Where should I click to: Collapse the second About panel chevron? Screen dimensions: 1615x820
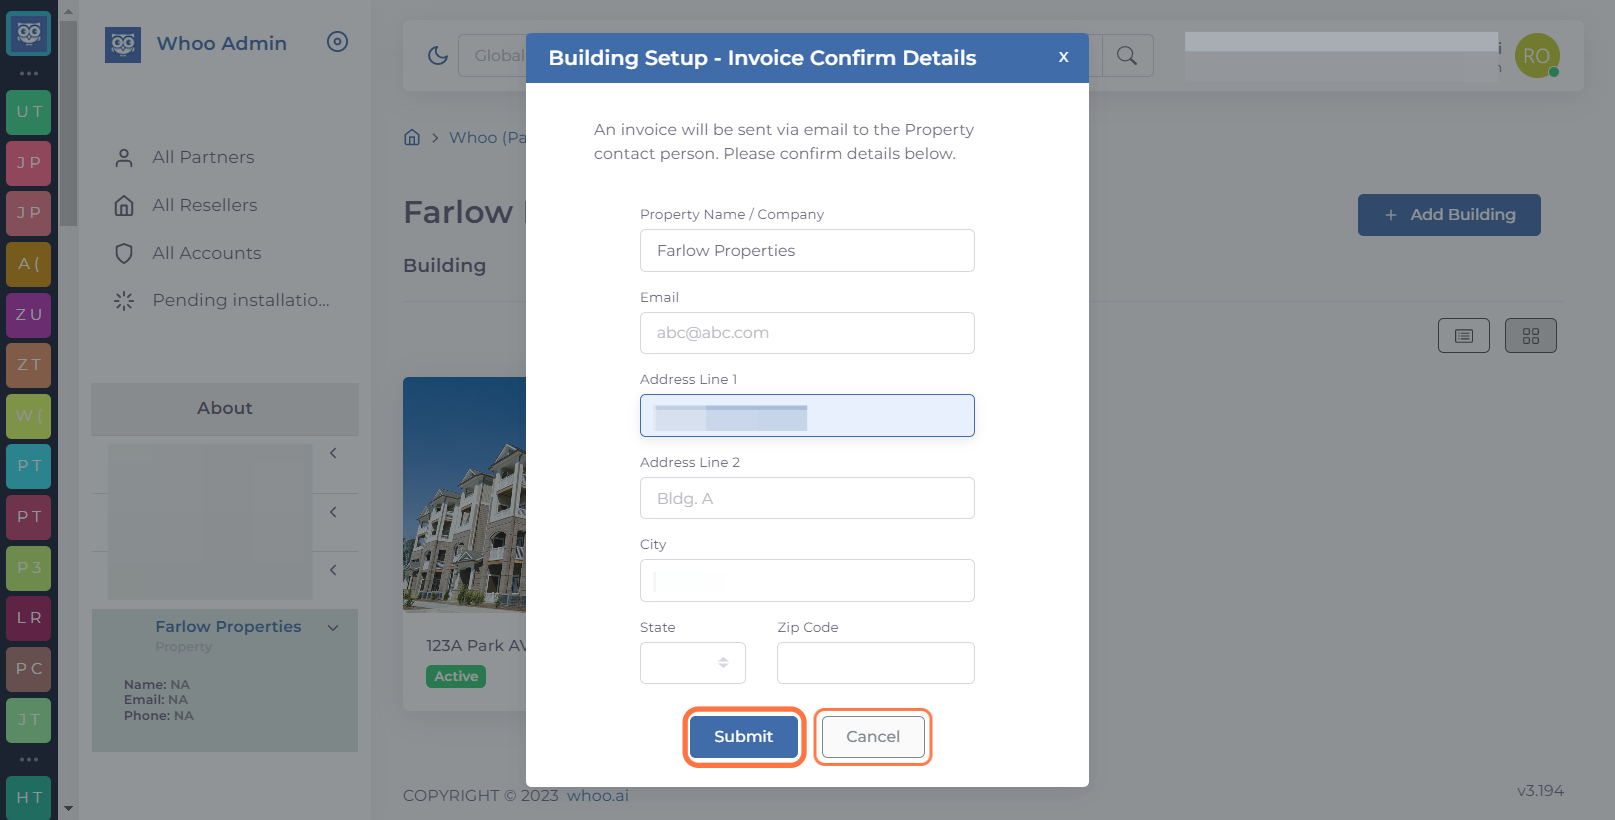333,512
